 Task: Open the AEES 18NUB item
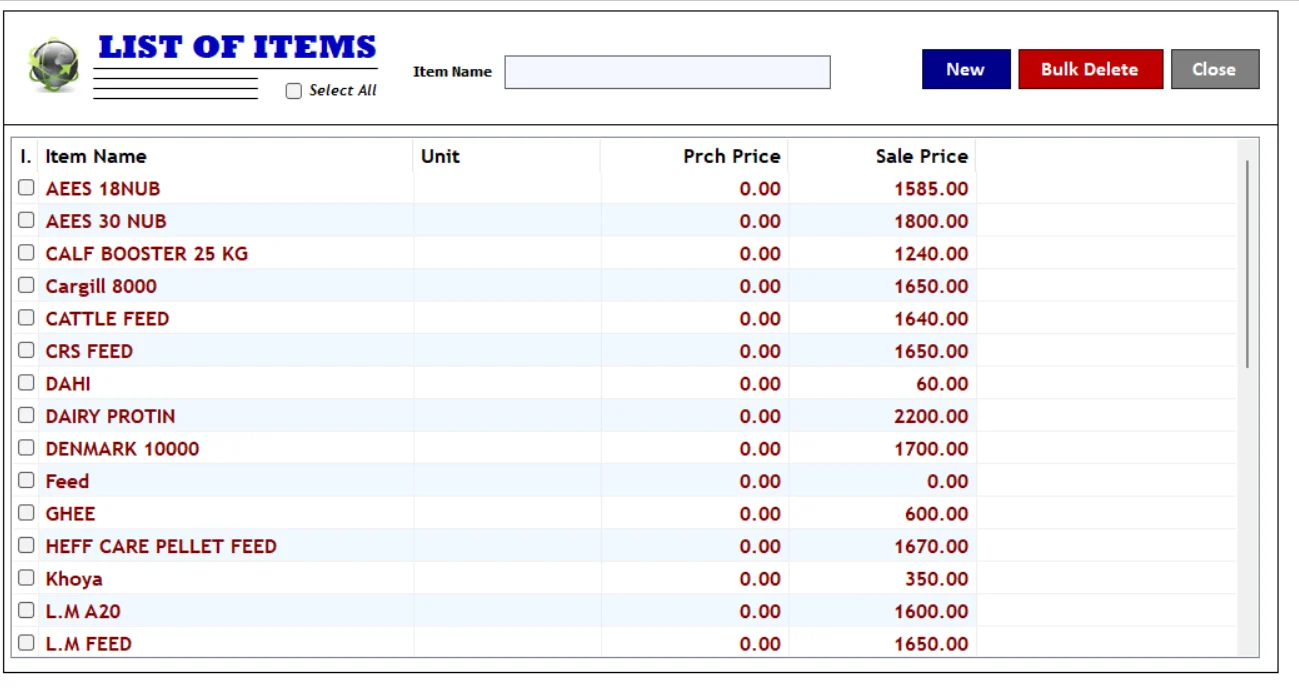(x=103, y=189)
